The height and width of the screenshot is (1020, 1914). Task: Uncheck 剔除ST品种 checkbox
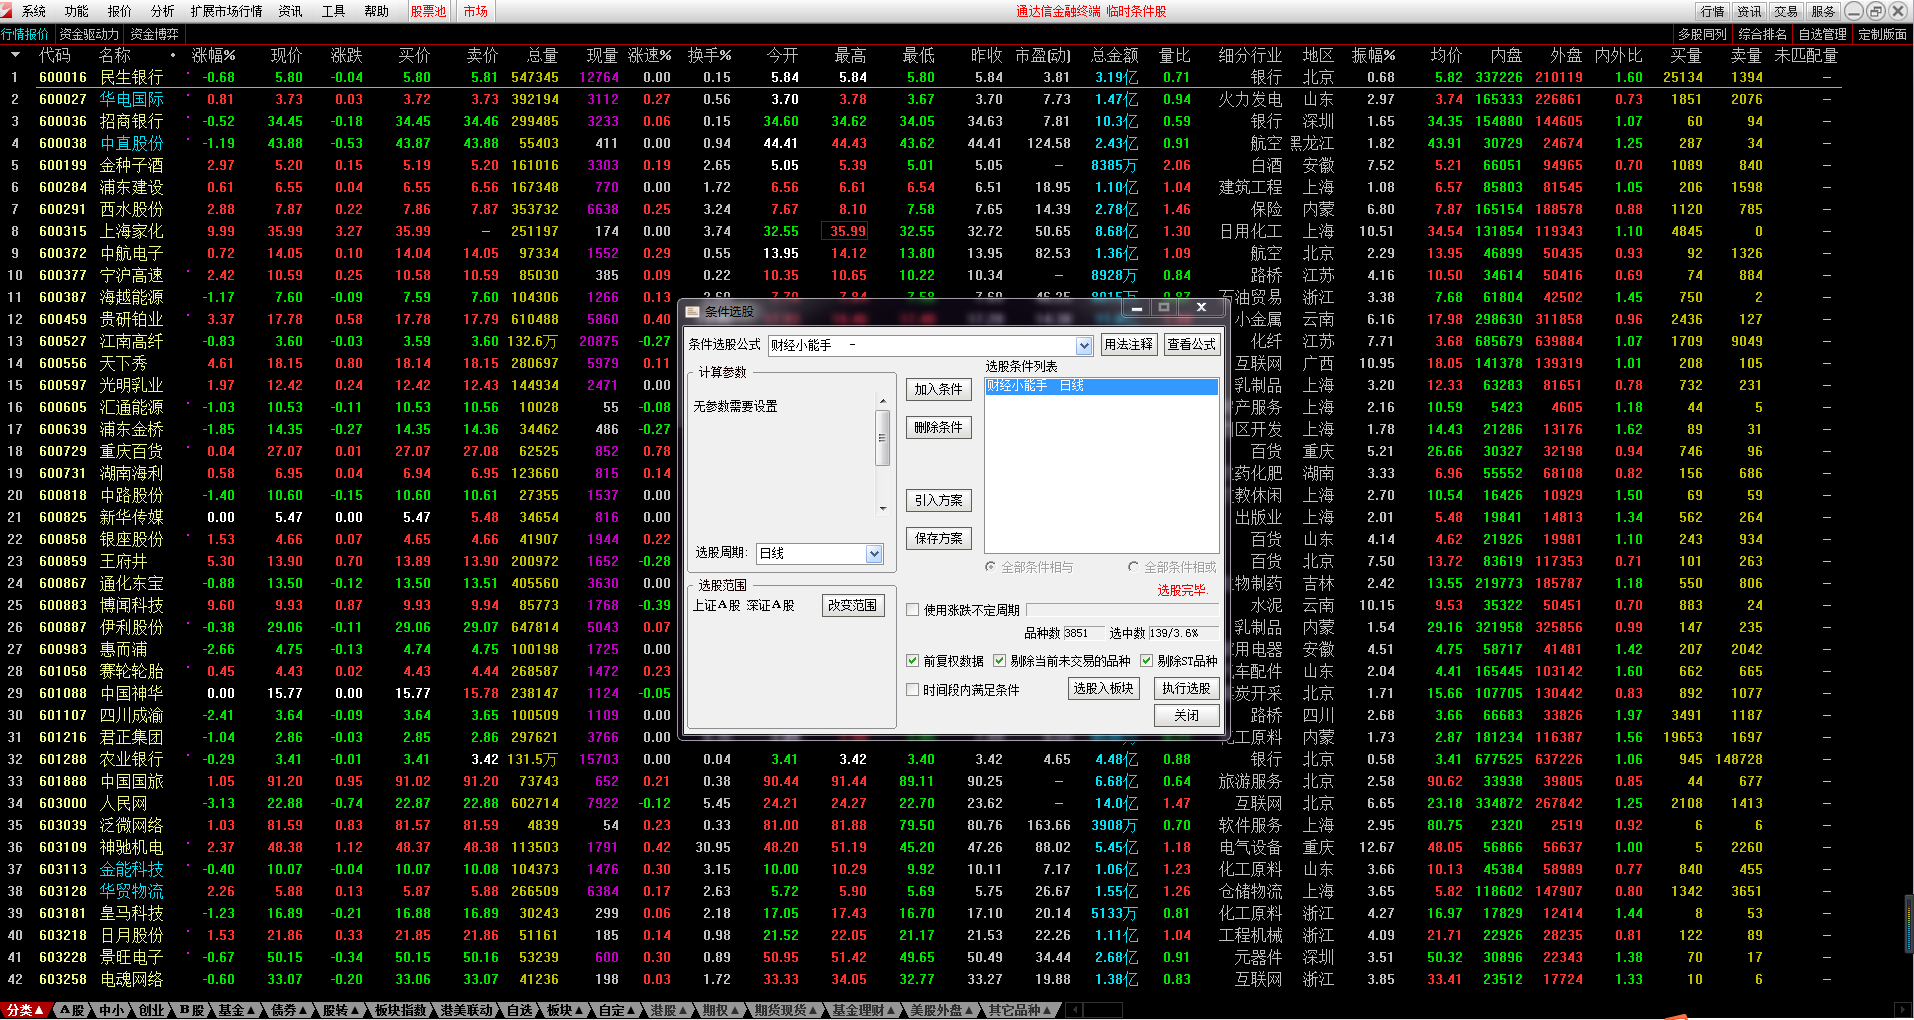(x=1147, y=661)
